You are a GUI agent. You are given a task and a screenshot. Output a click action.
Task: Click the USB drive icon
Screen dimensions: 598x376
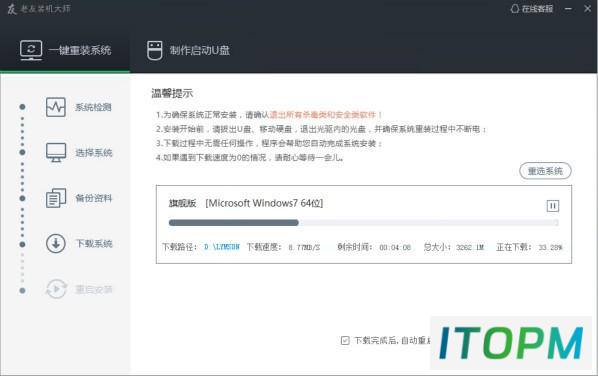[154, 50]
